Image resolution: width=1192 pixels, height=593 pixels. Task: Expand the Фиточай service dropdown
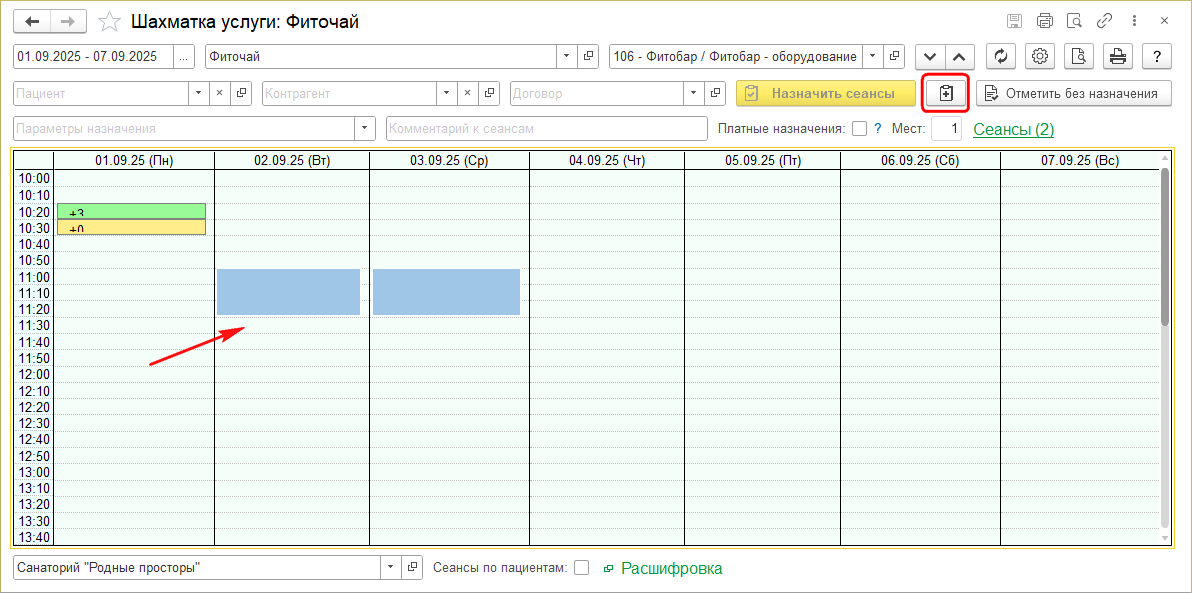point(567,57)
